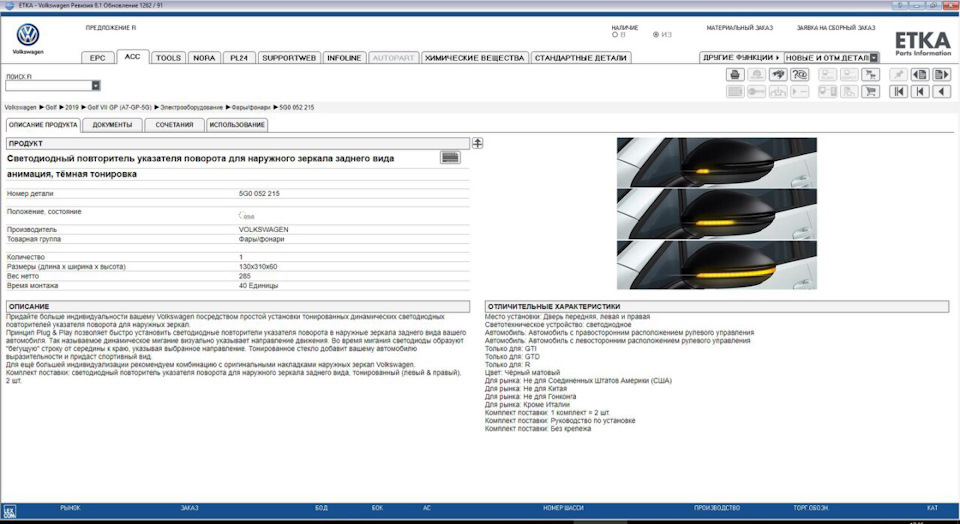Switch to the EPC tab

click(x=97, y=58)
